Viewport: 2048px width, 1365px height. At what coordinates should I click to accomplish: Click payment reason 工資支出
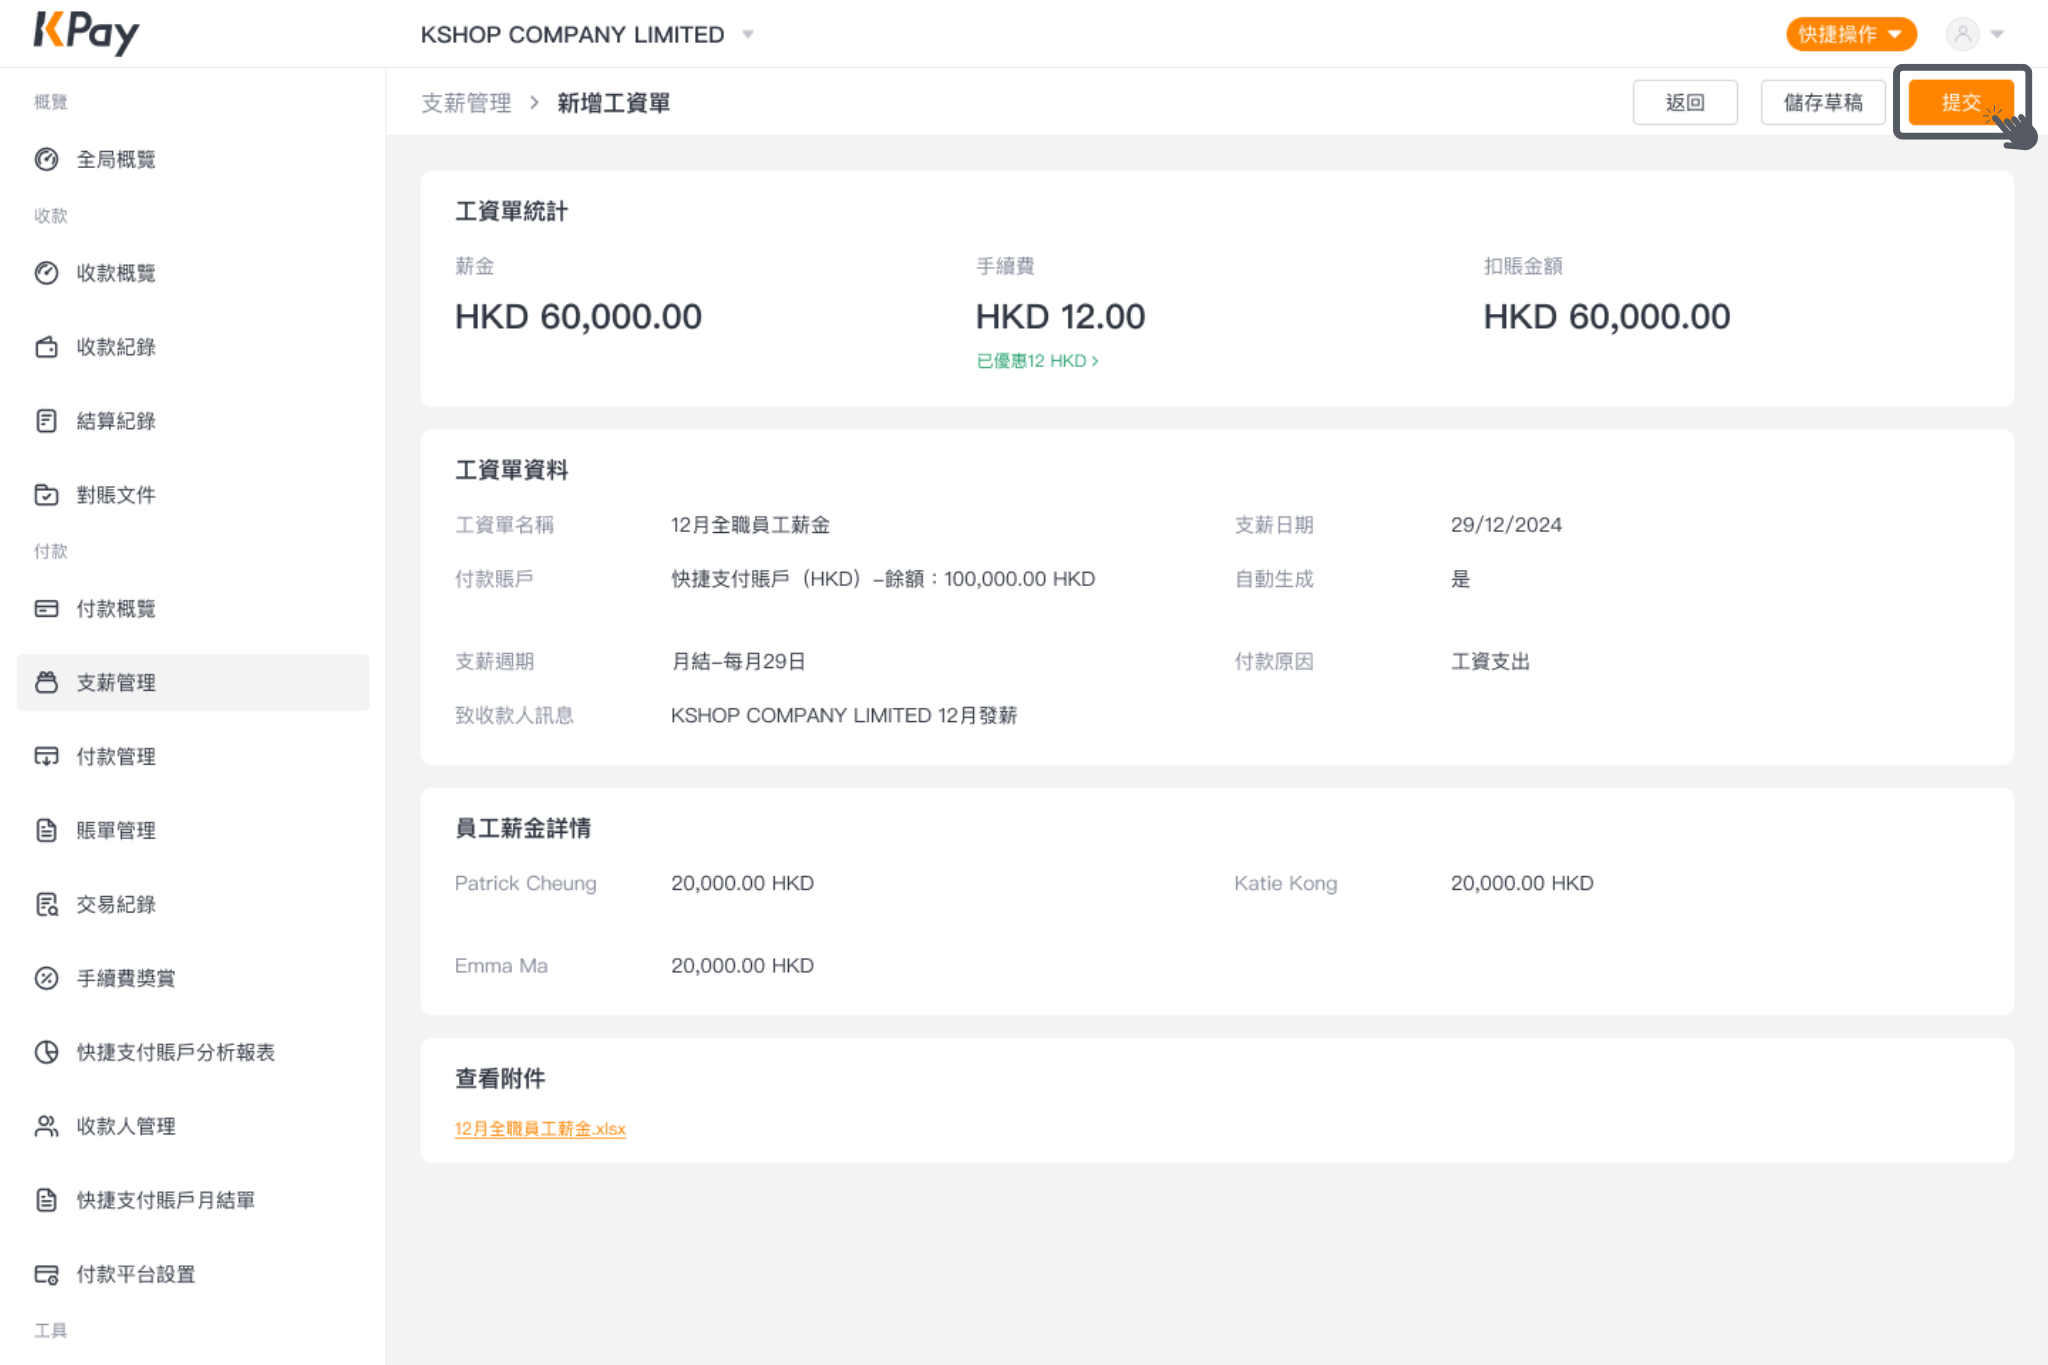pyautogui.click(x=1490, y=661)
